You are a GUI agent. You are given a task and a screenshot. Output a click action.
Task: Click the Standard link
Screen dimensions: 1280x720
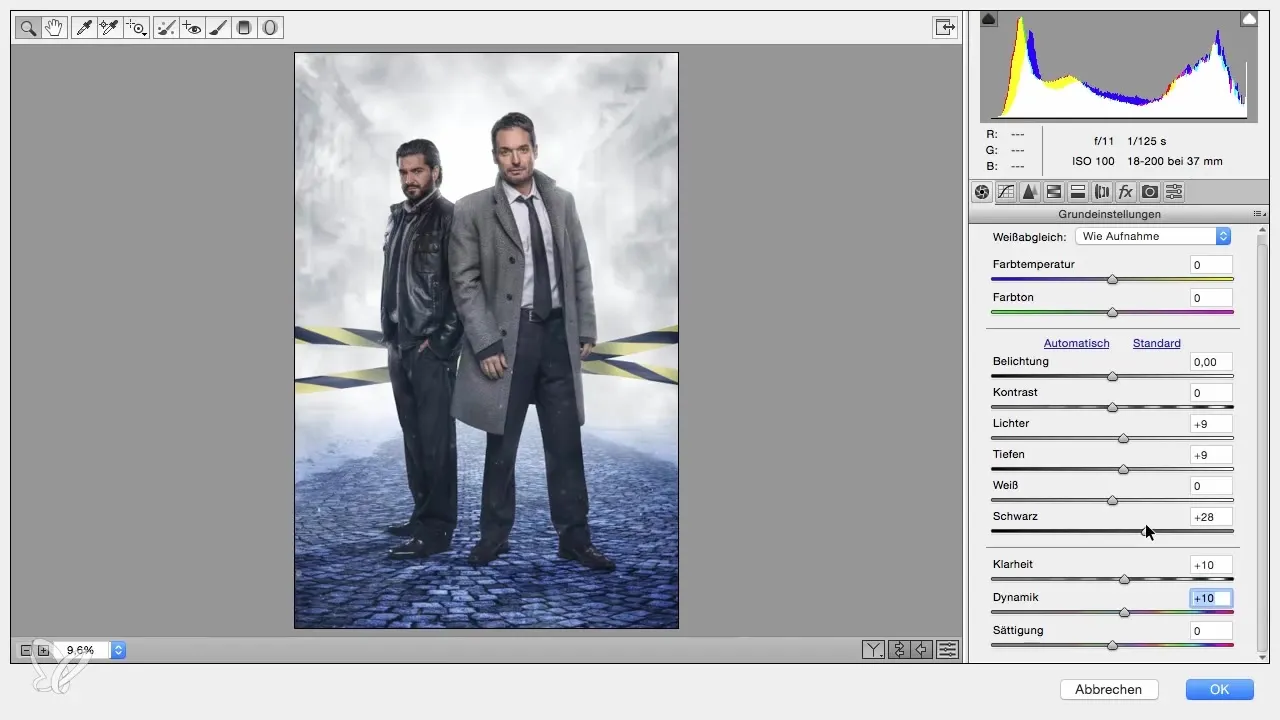pos(1157,343)
